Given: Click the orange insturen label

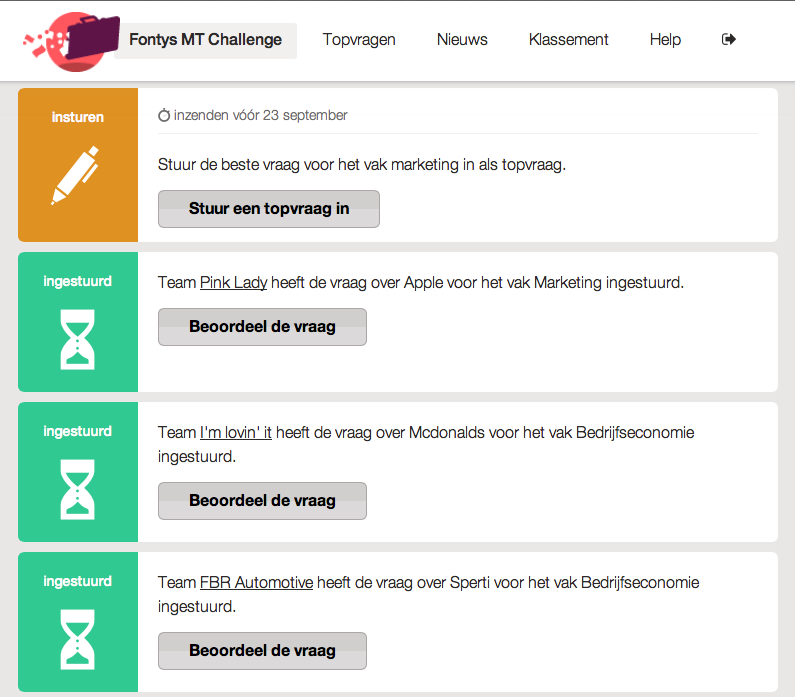Looking at the screenshot, I should (78, 117).
